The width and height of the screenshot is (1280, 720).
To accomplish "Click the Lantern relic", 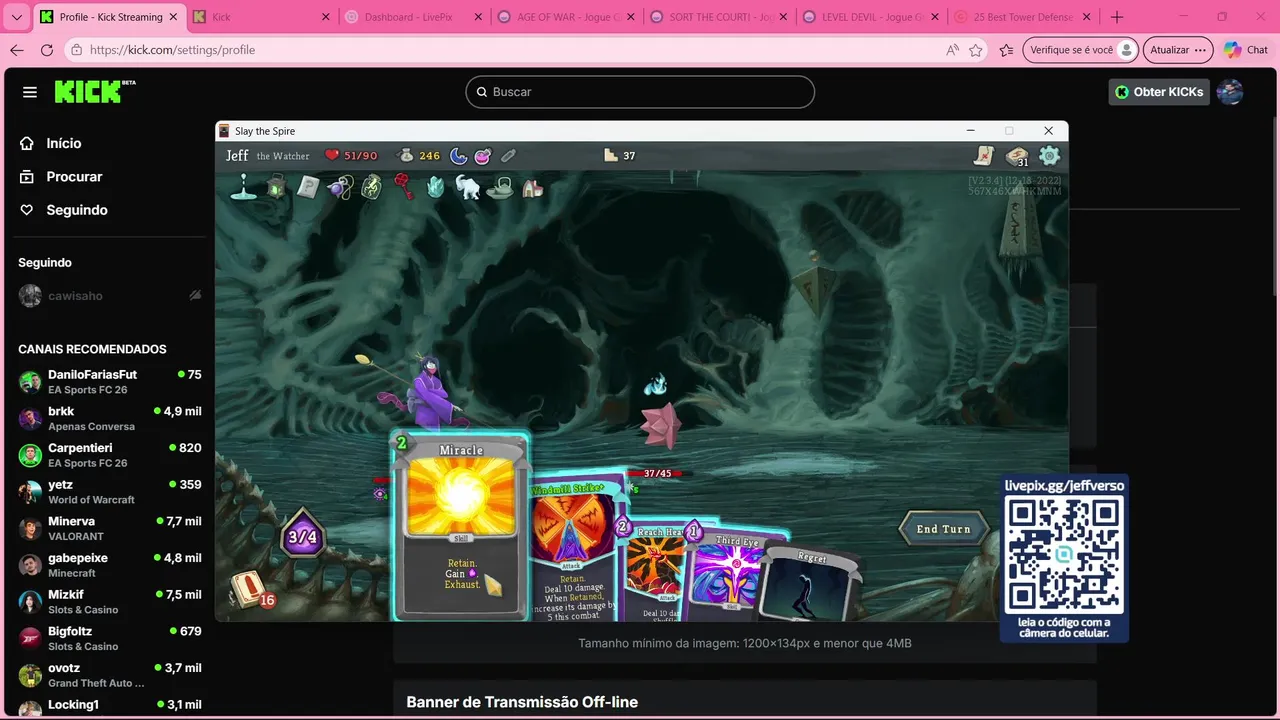I will point(276,186).
